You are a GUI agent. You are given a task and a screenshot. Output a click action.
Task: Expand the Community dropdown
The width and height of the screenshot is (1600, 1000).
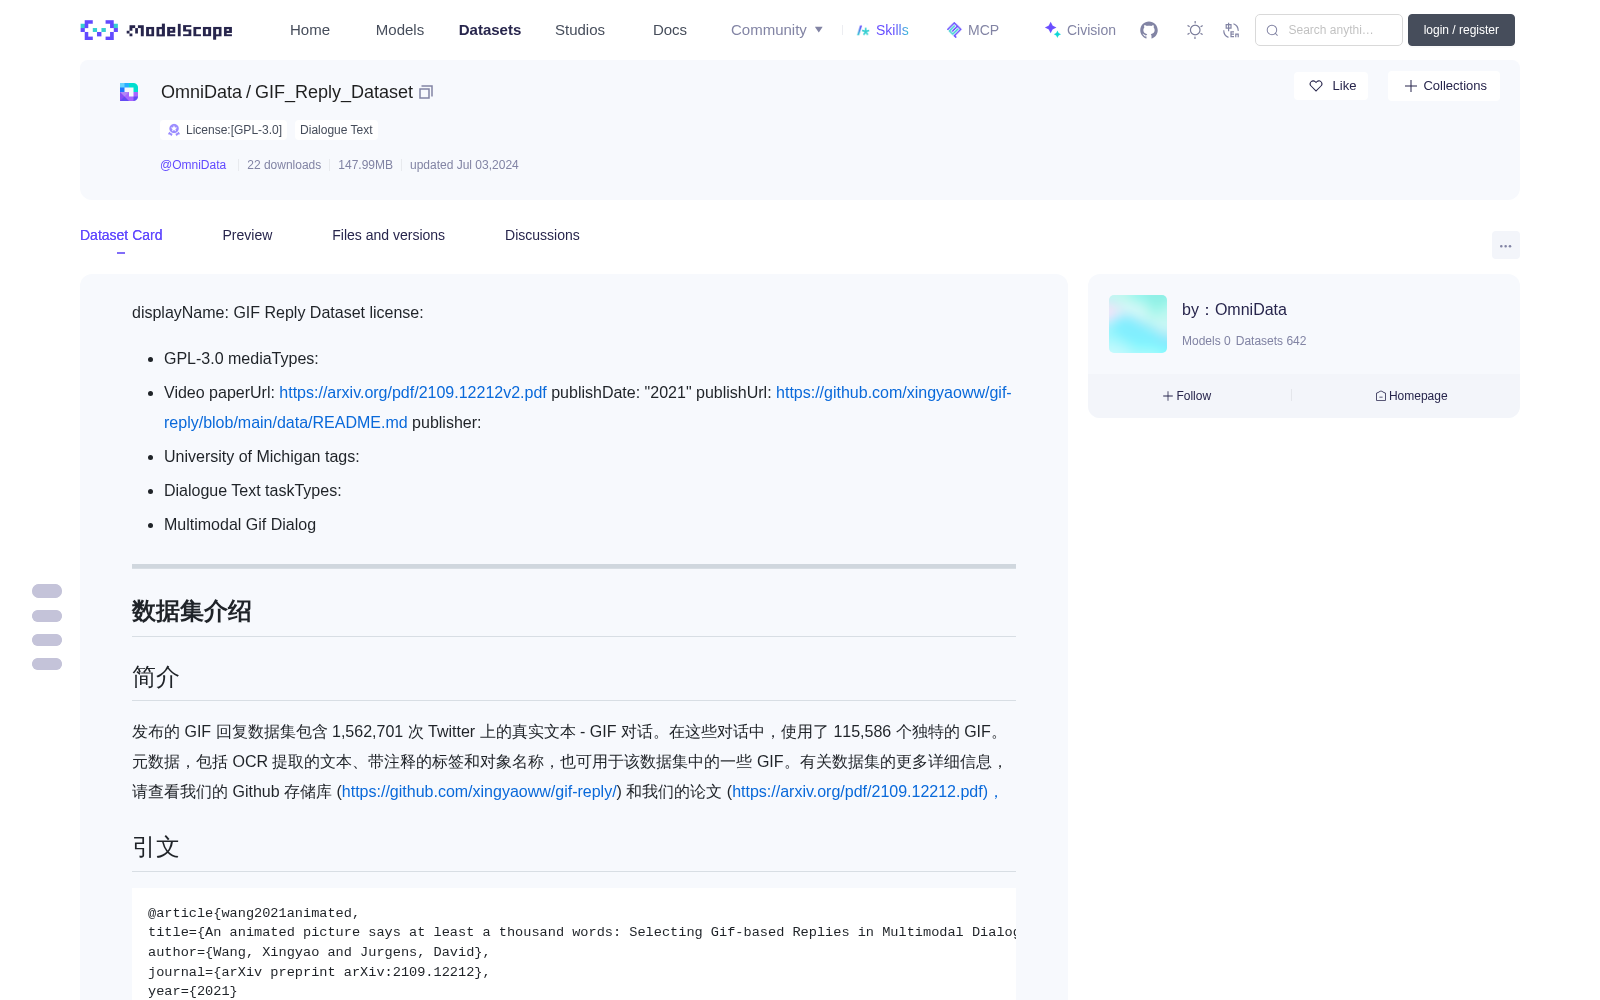coord(777,30)
